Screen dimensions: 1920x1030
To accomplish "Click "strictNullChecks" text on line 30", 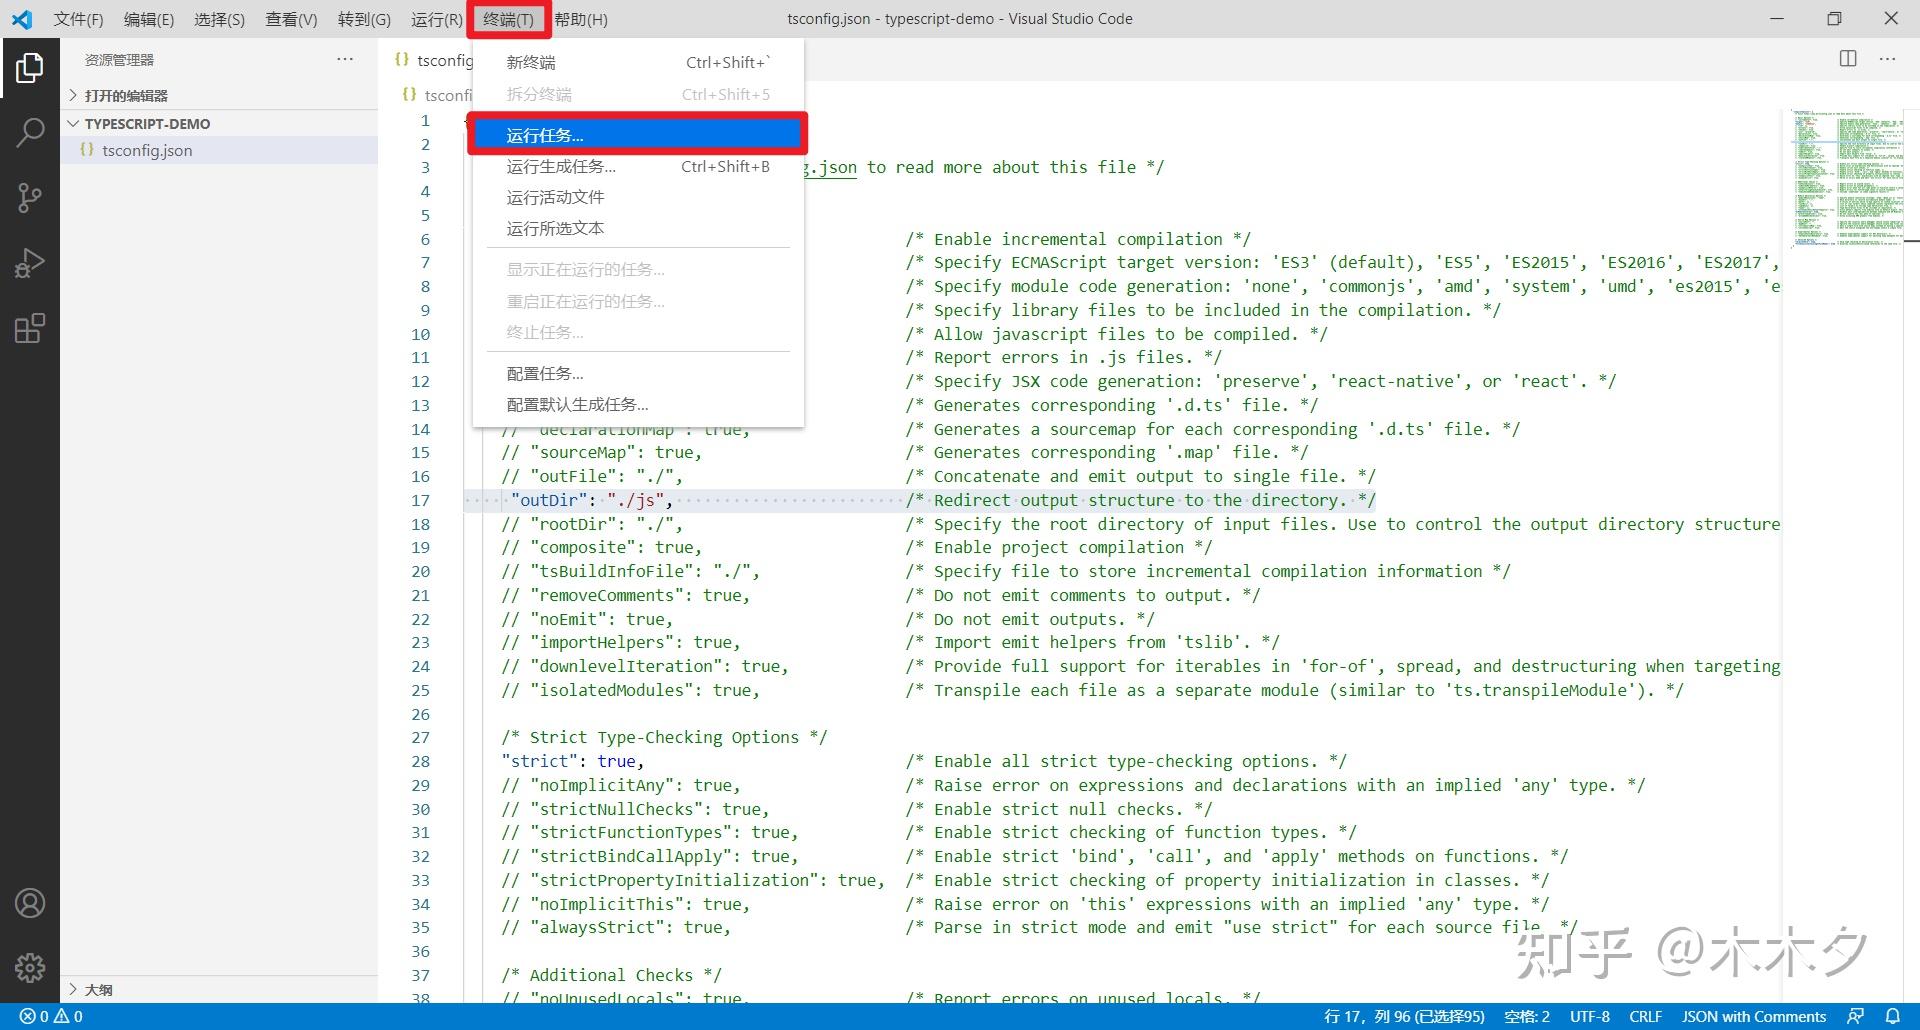I will coord(621,809).
